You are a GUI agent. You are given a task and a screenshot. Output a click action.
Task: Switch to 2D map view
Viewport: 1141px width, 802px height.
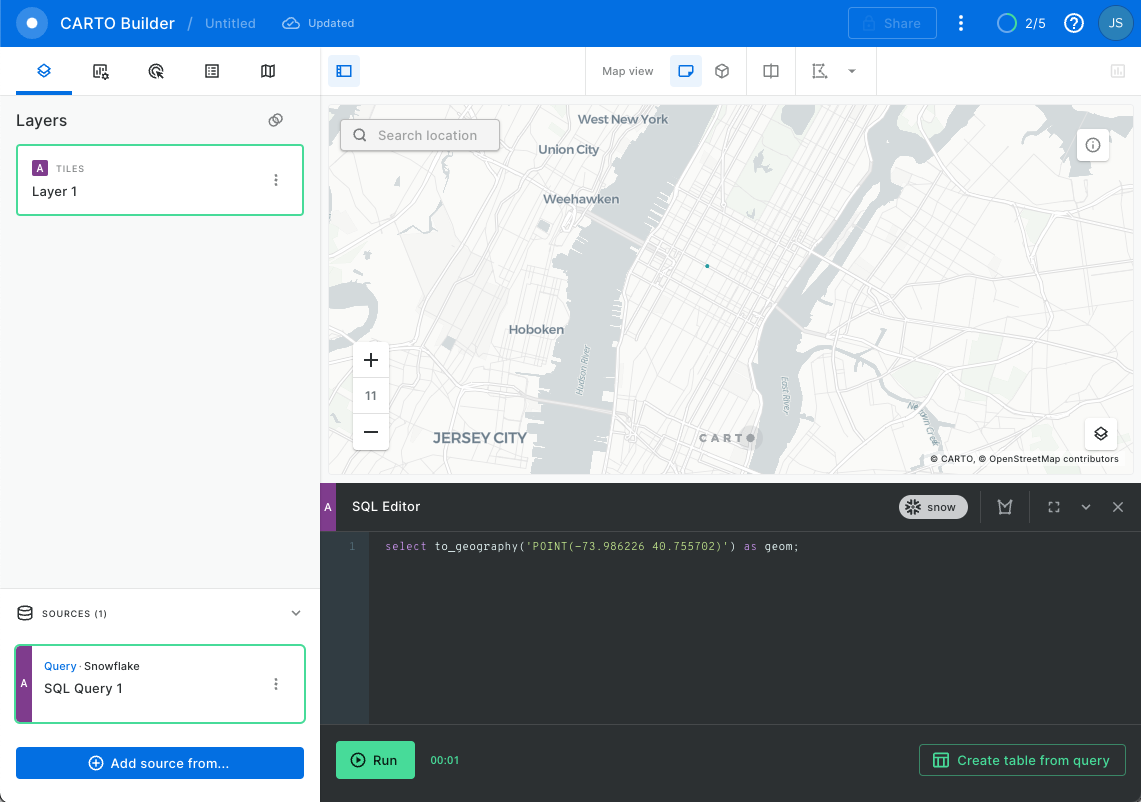tap(686, 71)
